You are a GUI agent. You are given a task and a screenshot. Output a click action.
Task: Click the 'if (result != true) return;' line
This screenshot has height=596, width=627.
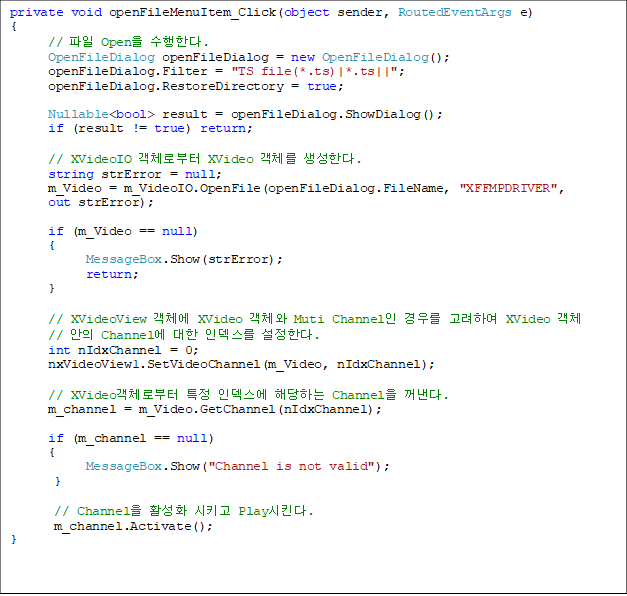point(150,128)
